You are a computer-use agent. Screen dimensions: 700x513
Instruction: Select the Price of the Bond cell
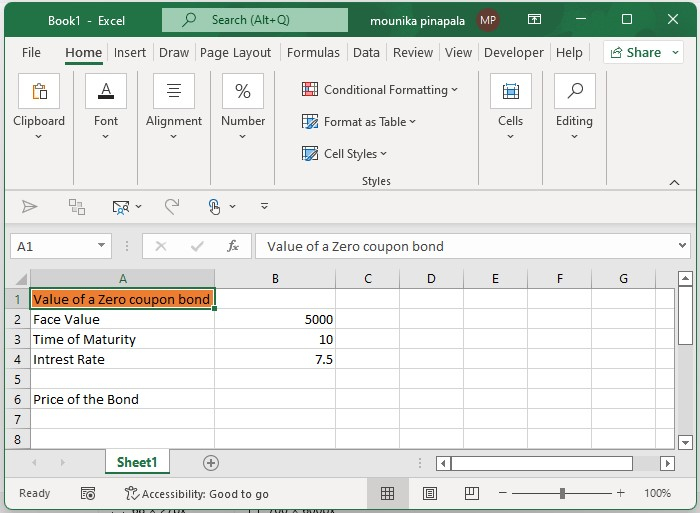122,399
